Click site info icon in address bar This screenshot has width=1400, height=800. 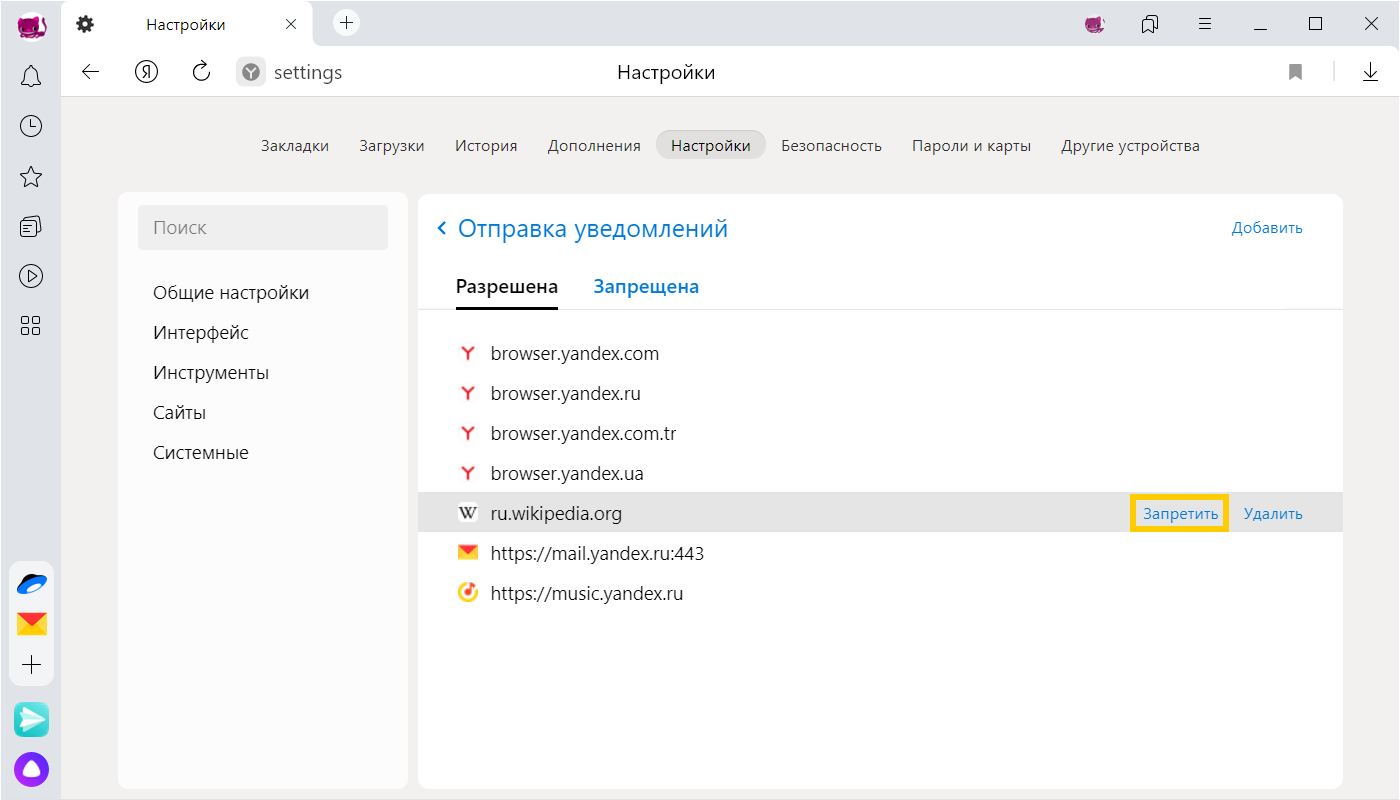251,72
